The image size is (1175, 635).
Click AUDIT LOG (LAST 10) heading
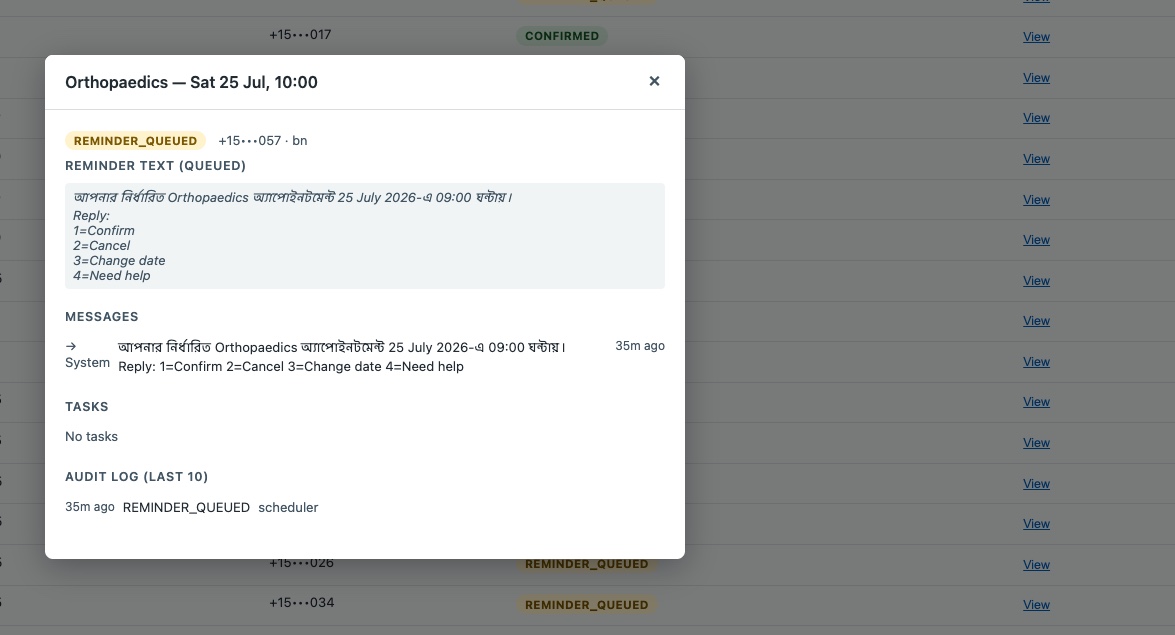[136, 477]
